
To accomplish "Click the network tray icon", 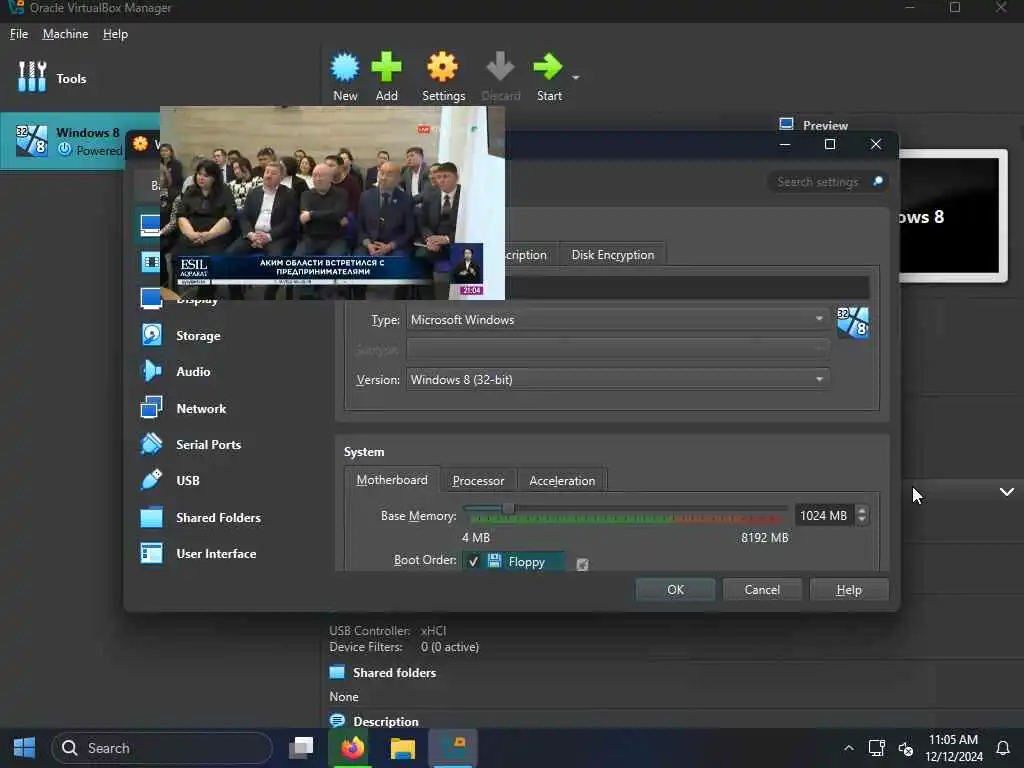I will 876,748.
